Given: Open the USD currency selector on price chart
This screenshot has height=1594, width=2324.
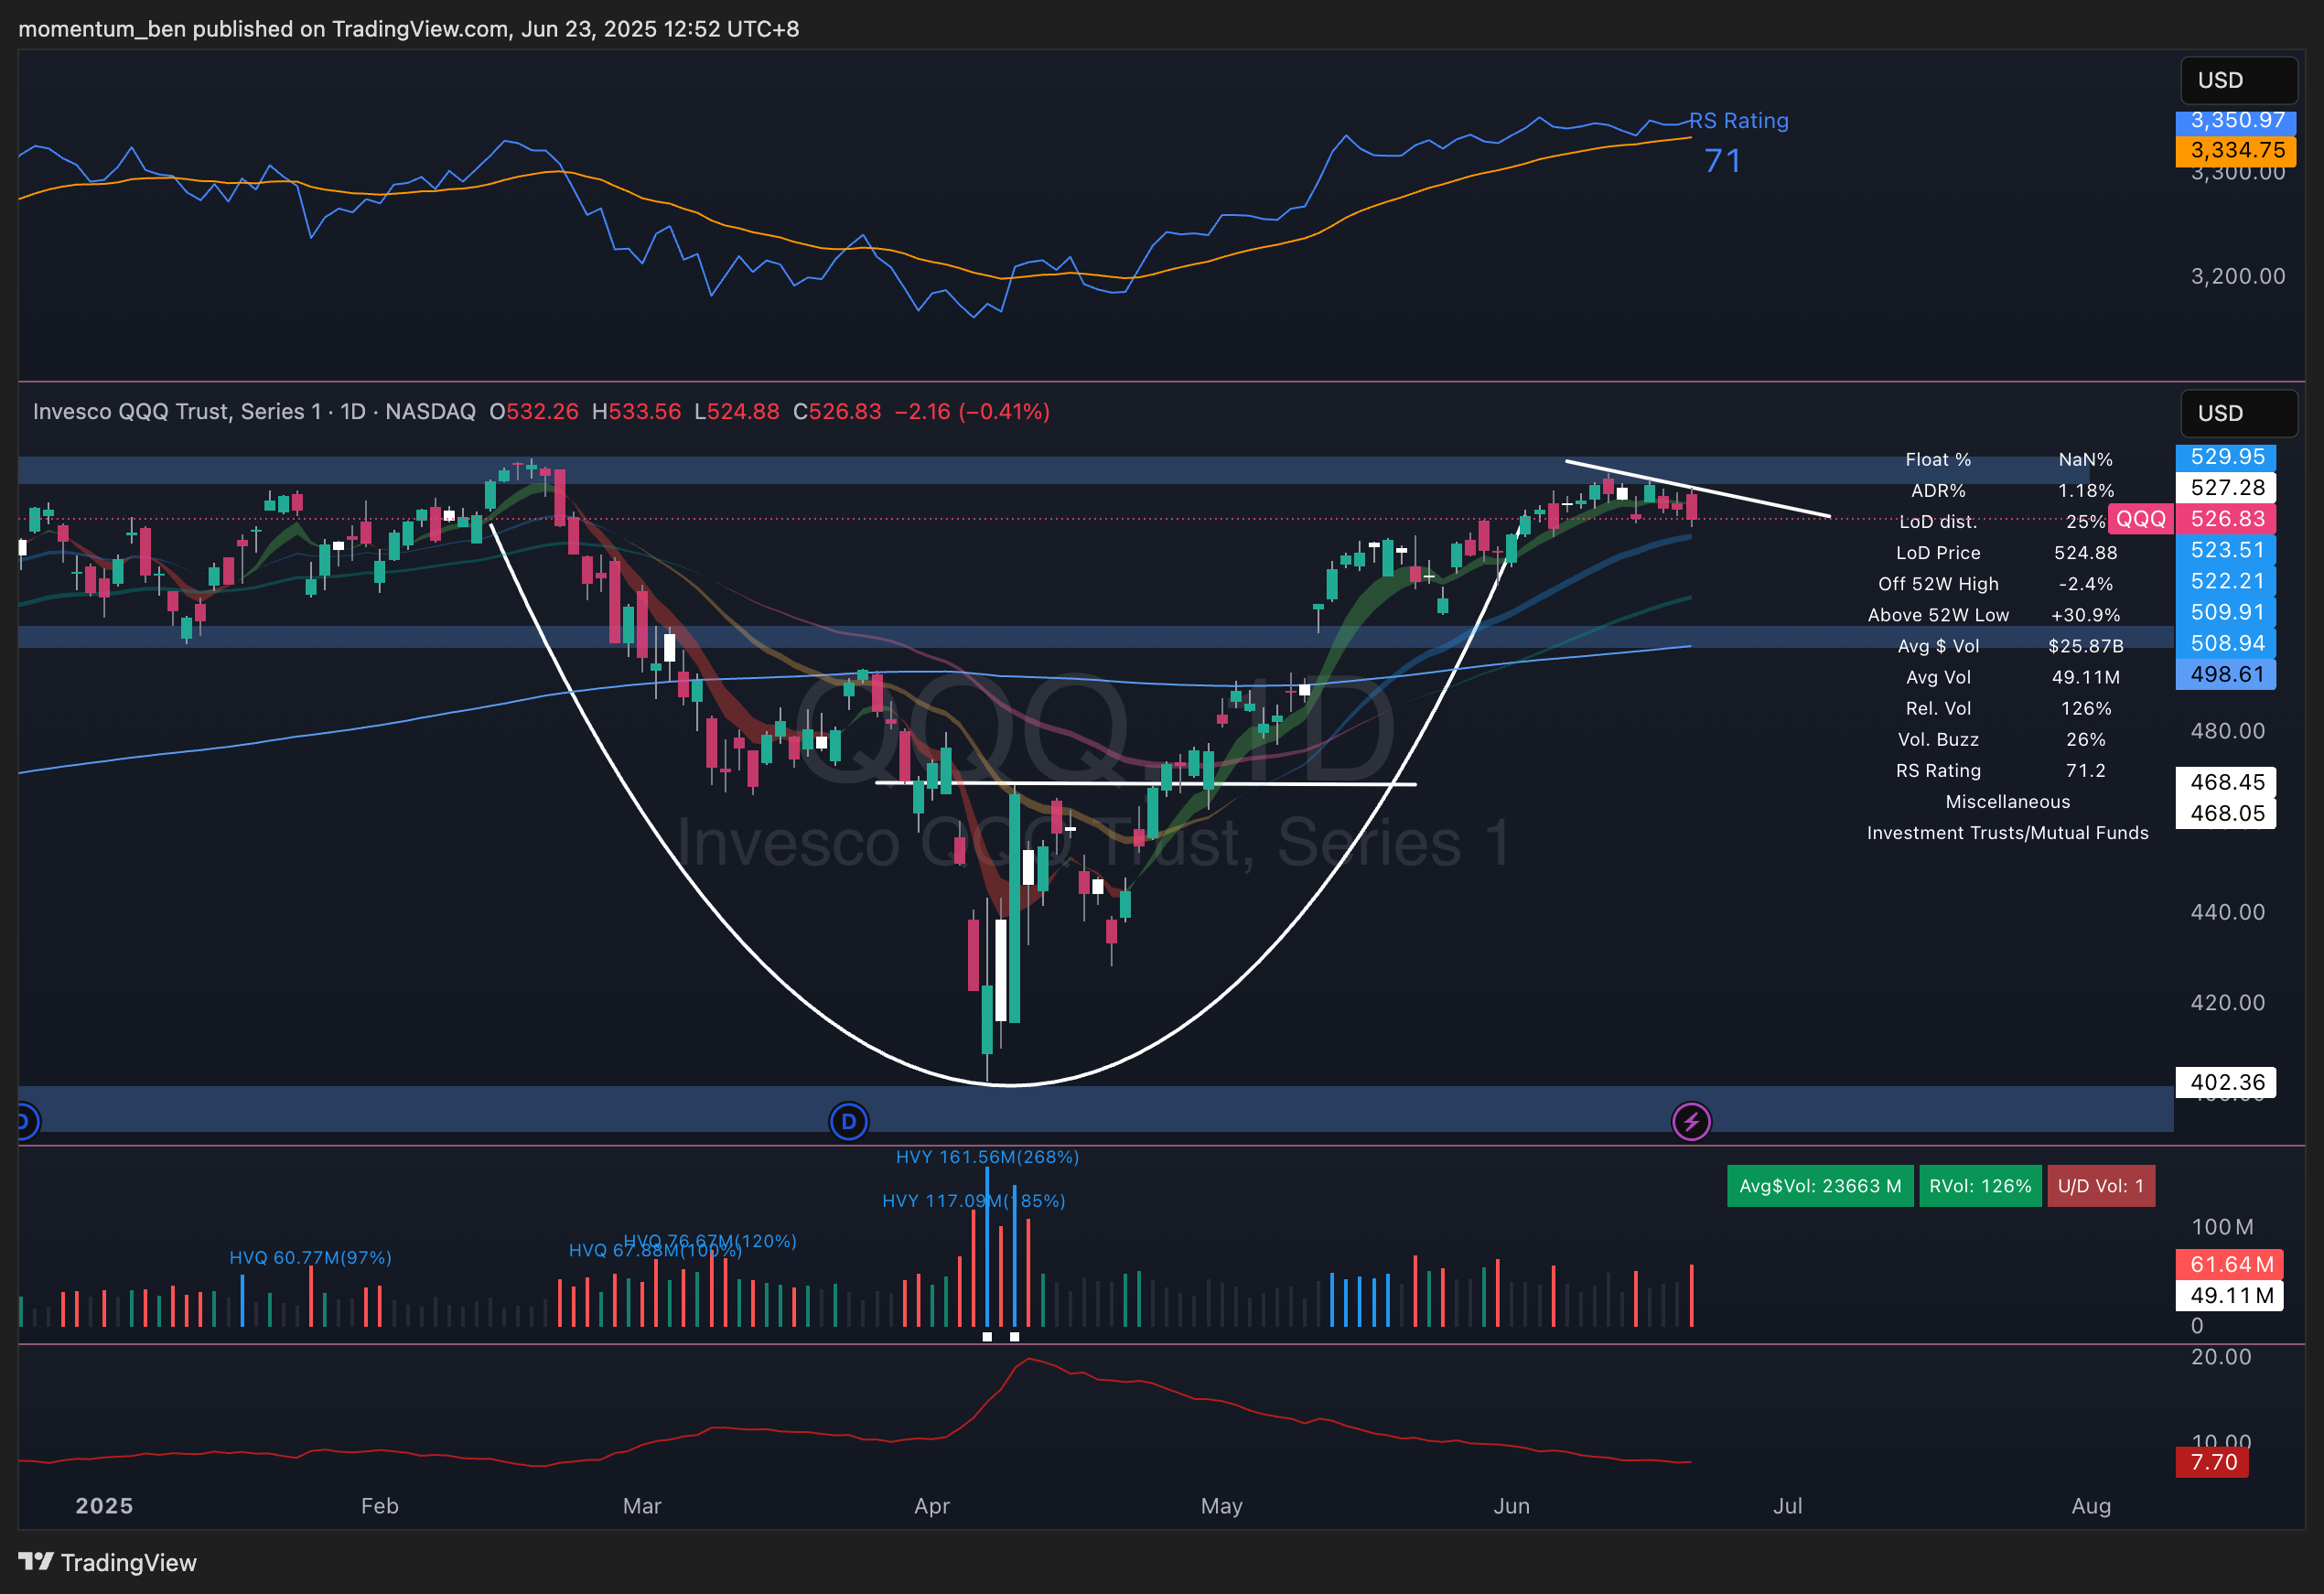Looking at the screenshot, I should point(2238,413).
